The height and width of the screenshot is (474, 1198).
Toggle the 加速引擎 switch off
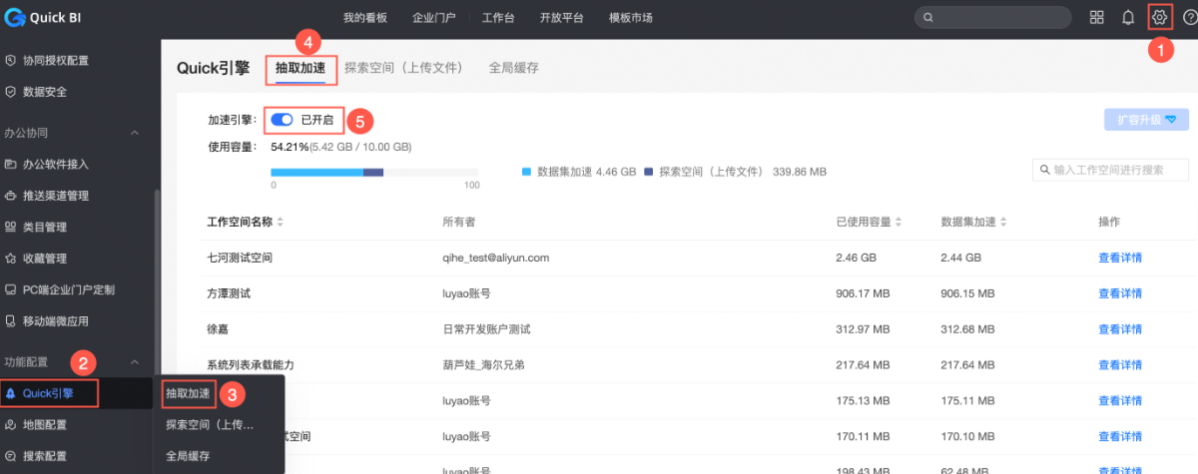tap(282, 120)
